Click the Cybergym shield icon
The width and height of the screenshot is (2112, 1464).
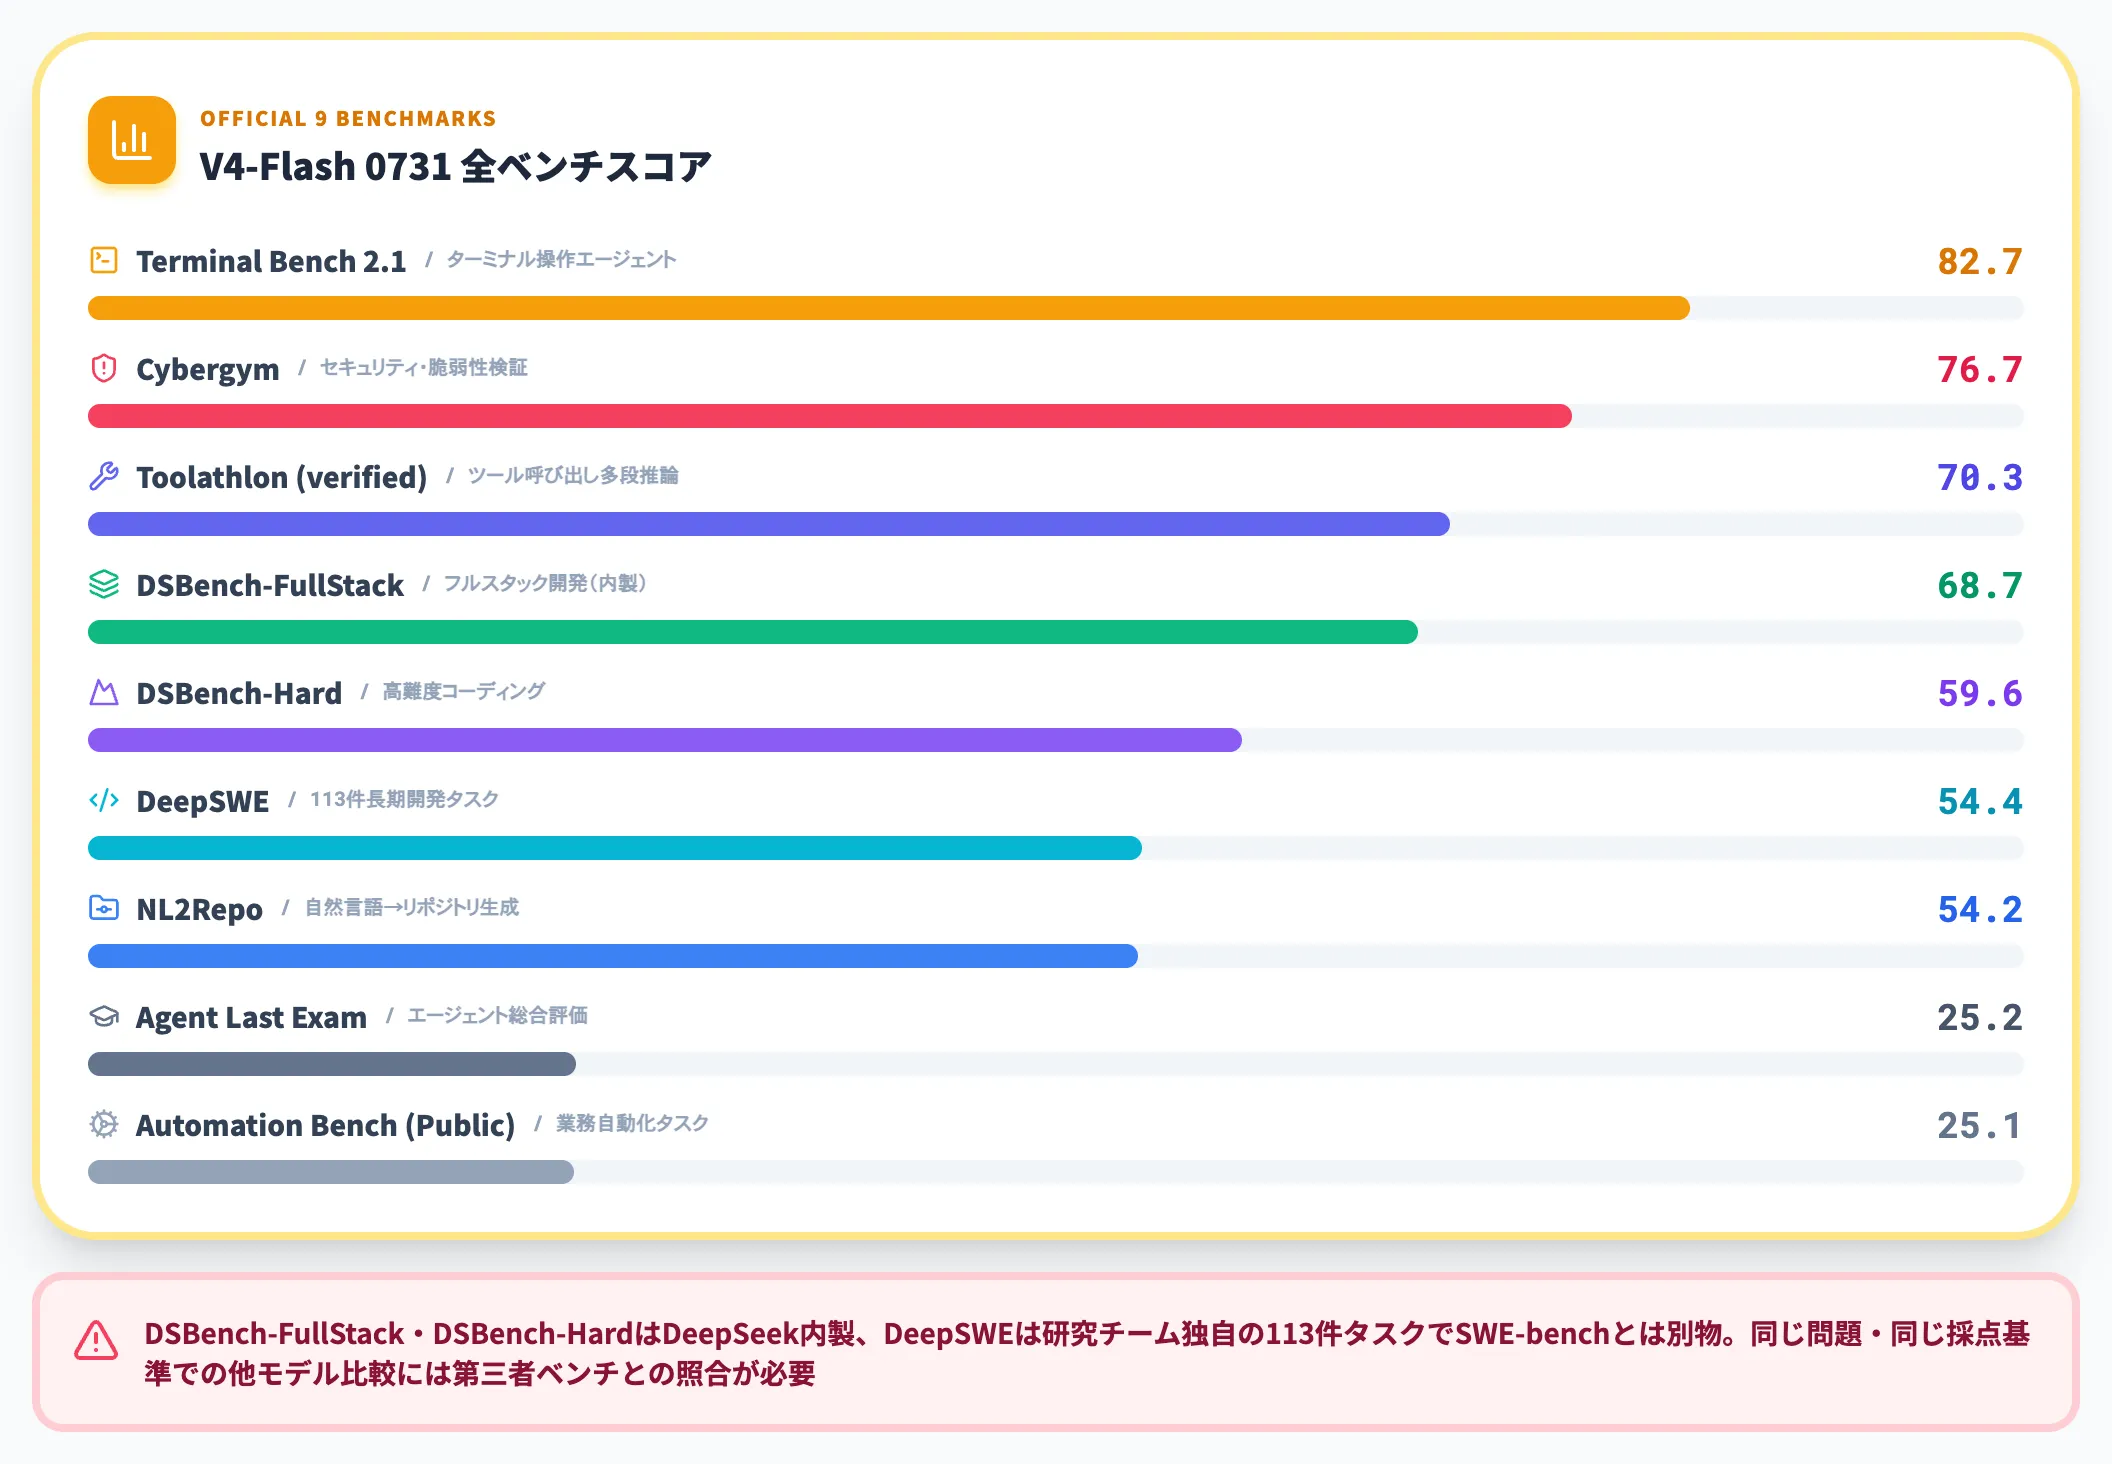click(x=104, y=368)
